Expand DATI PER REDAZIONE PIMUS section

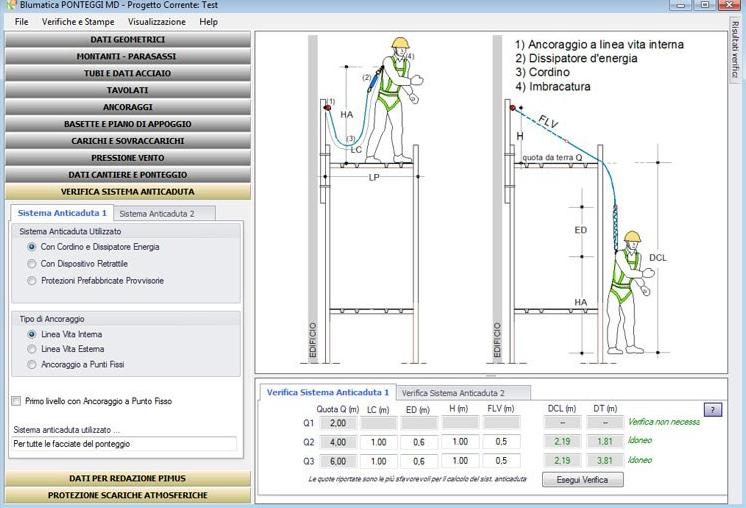click(x=127, y=478)
